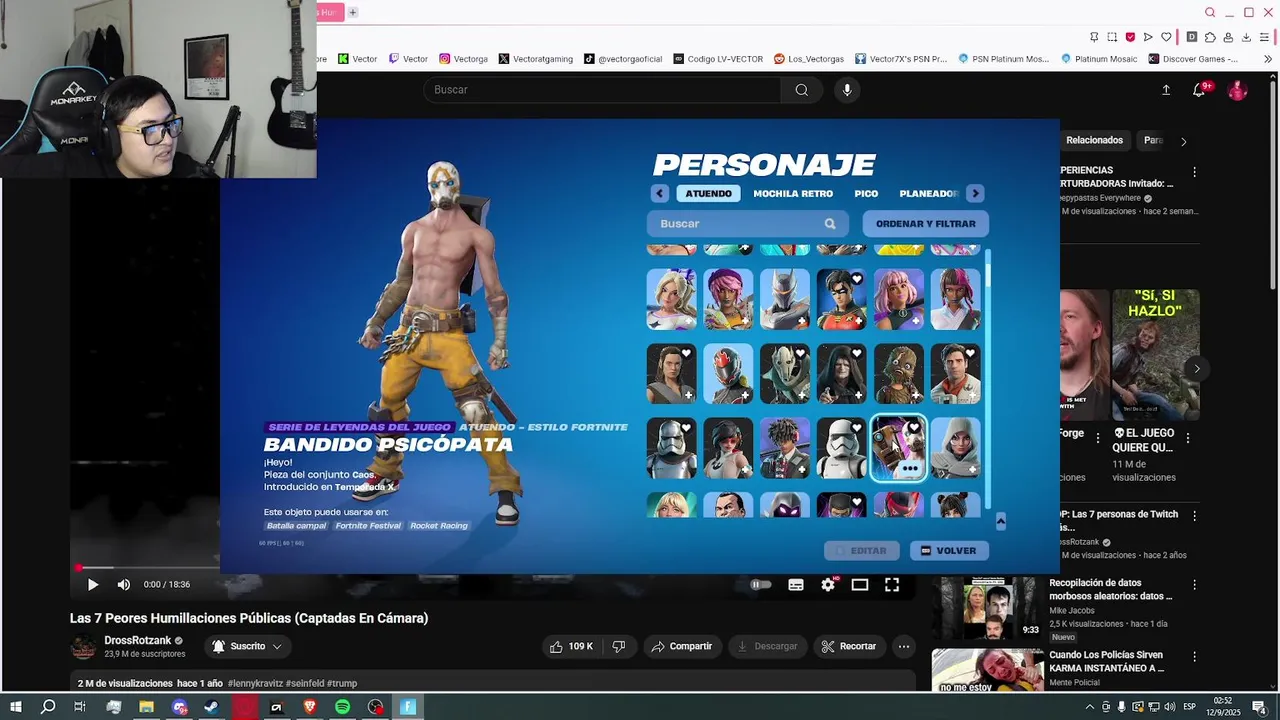Click the #lennykravitz hashtag link
This screenshot has width=1280, height=720.
[255, 684]
